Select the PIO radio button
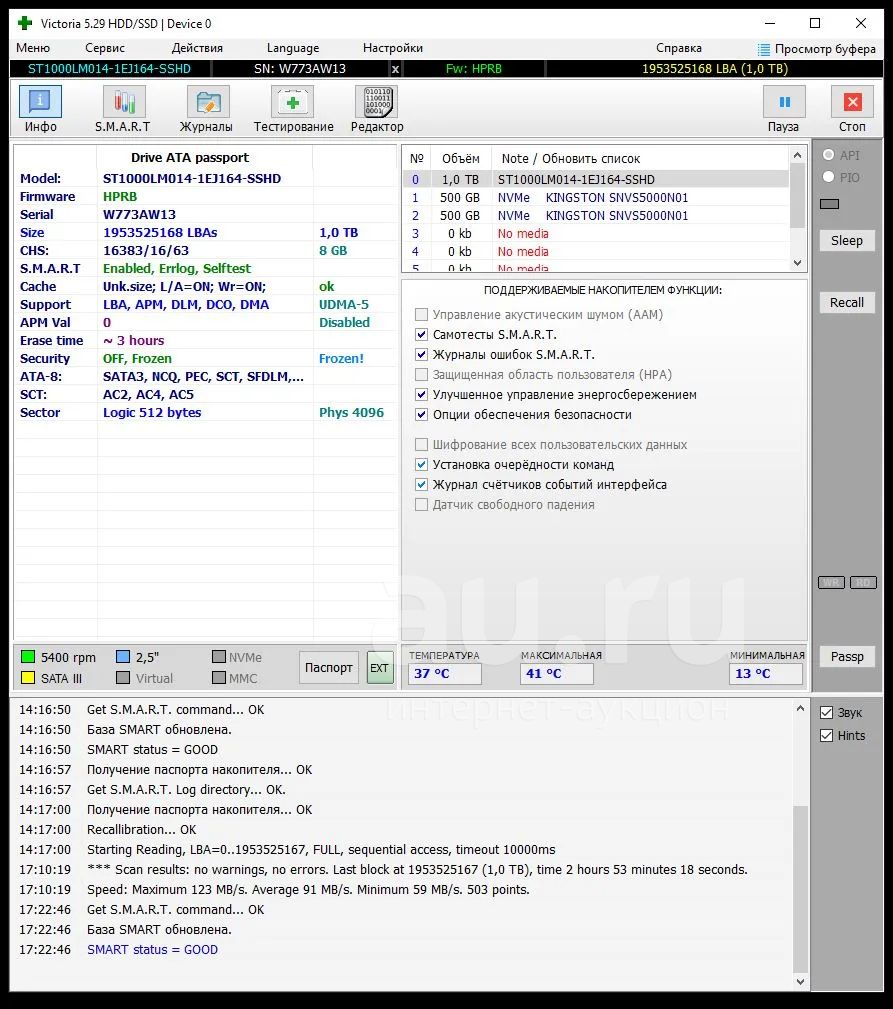 point(829,176)
